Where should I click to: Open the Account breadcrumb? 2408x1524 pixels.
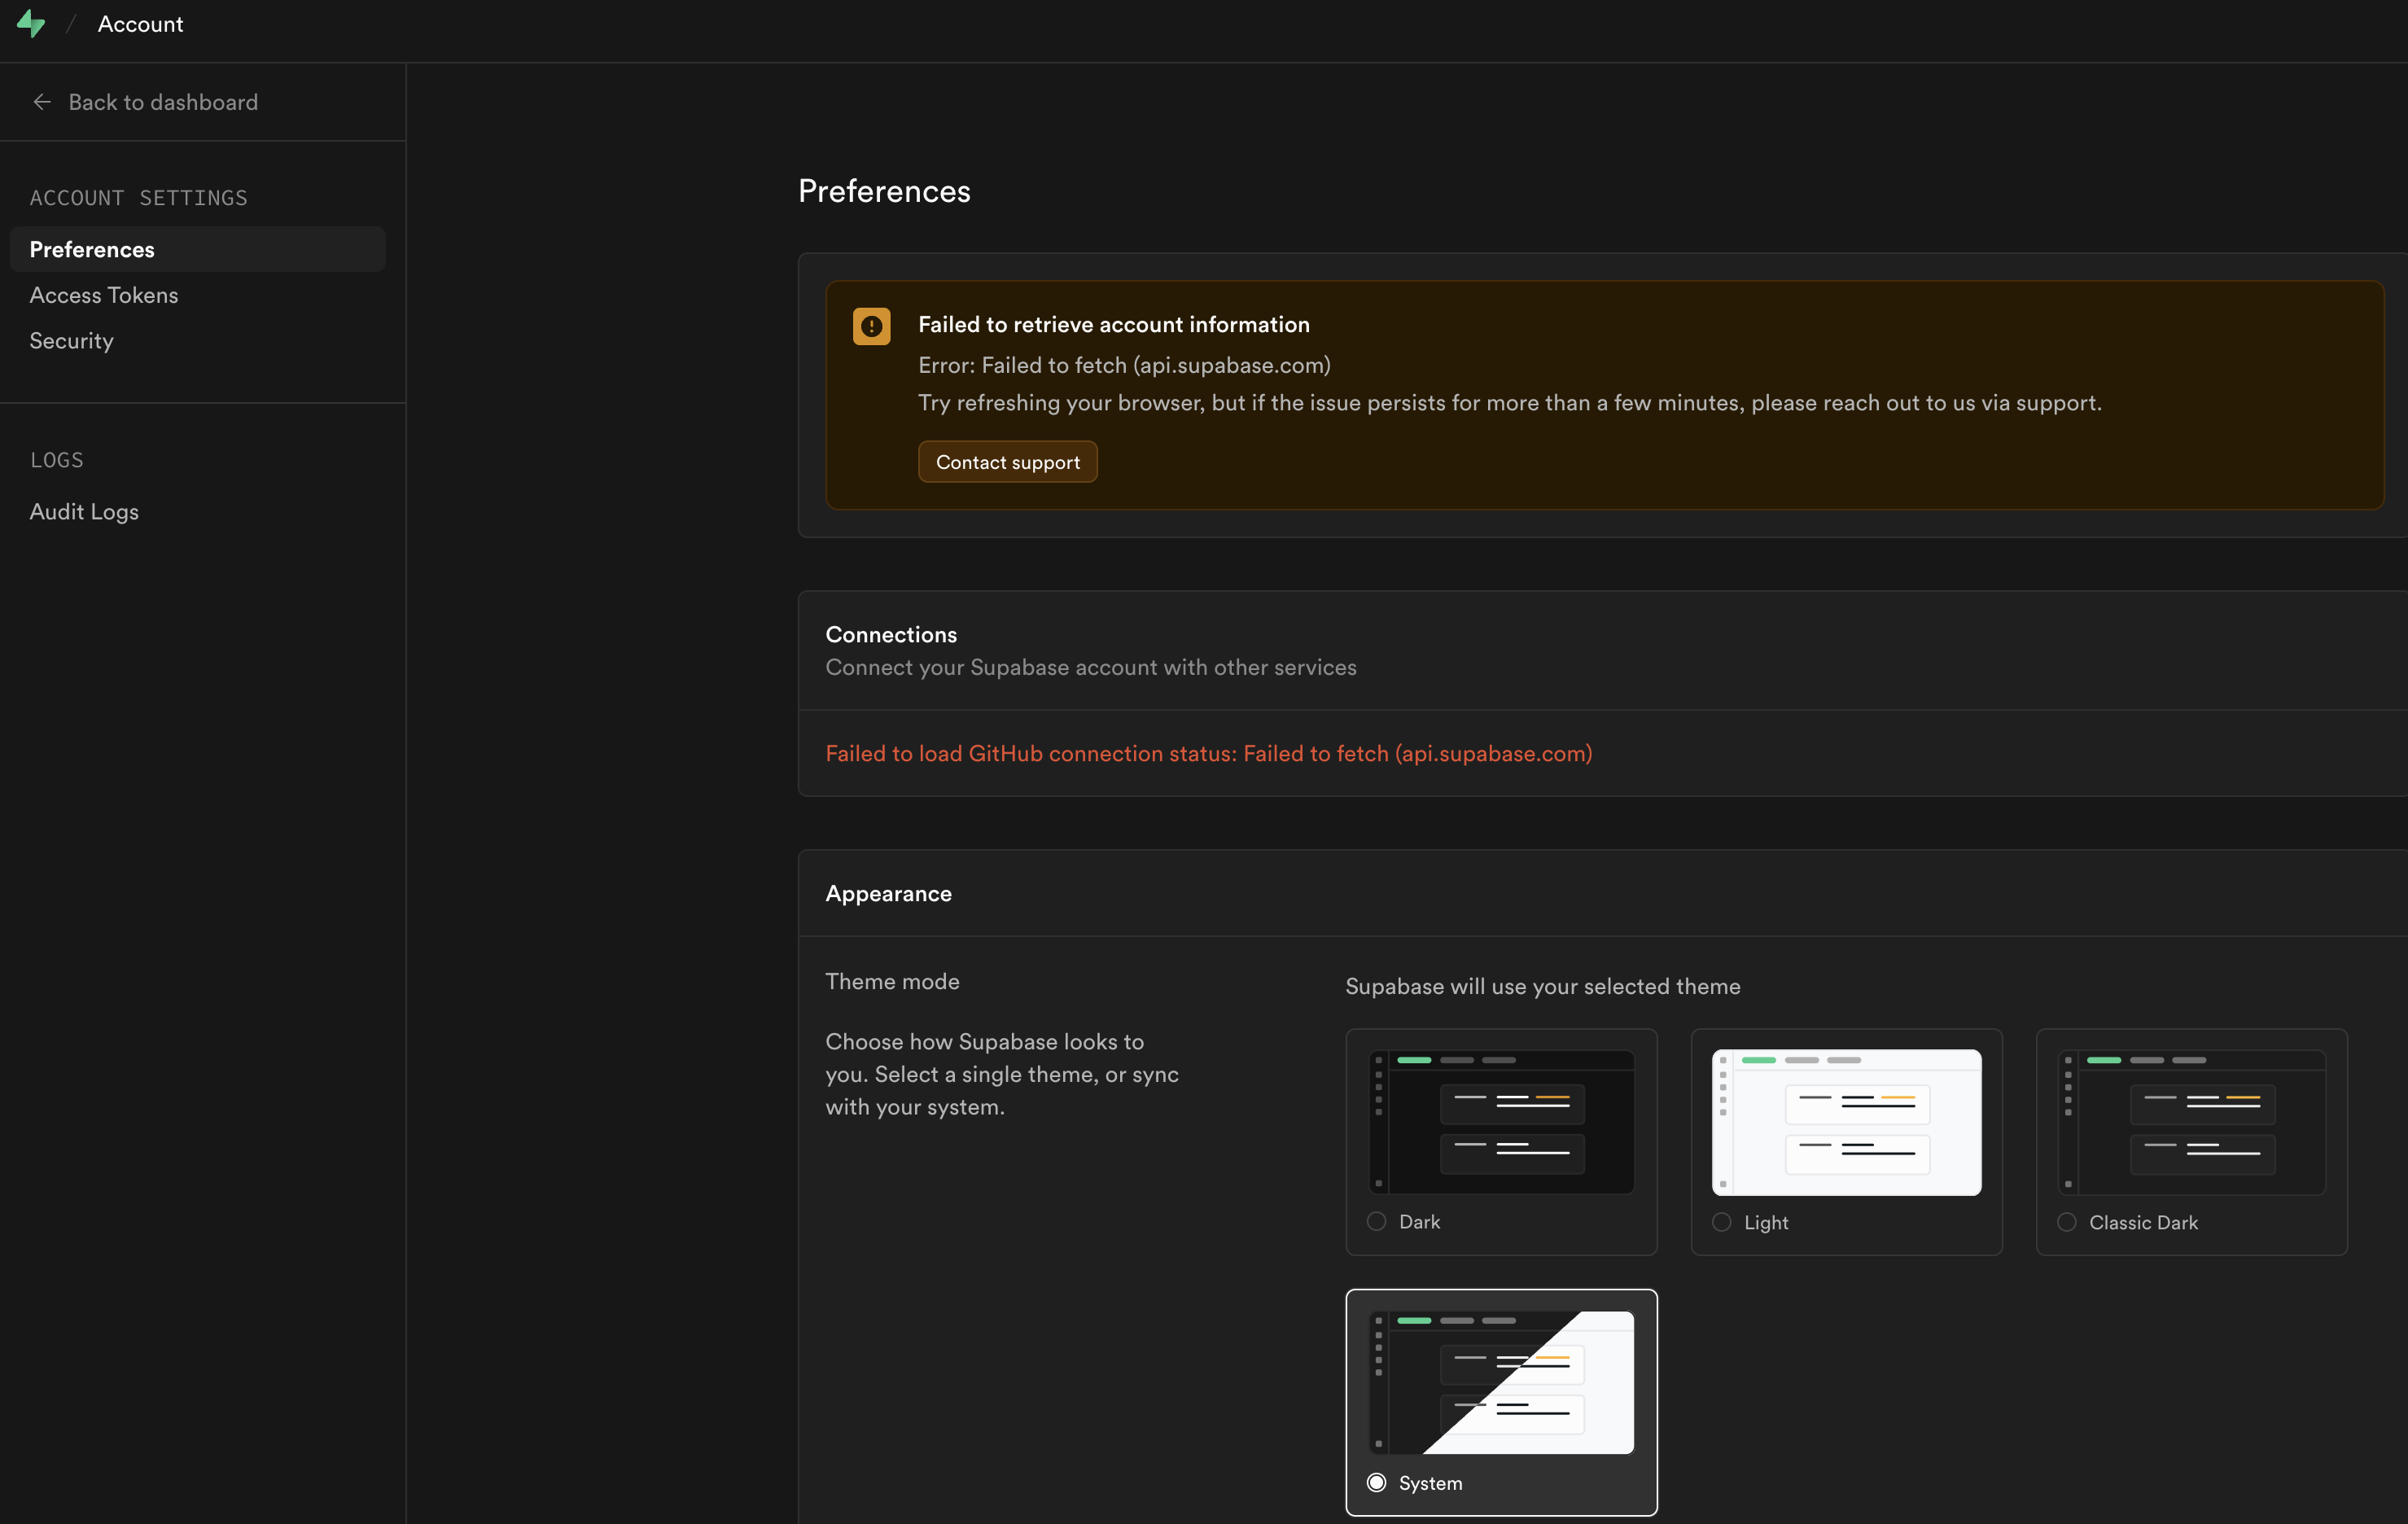[x=140, y=24]
